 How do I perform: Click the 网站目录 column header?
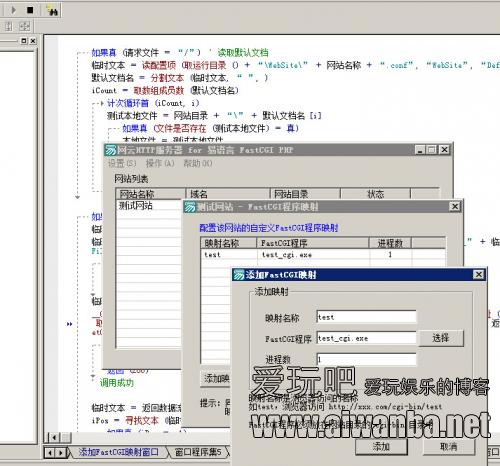point(305,194)
